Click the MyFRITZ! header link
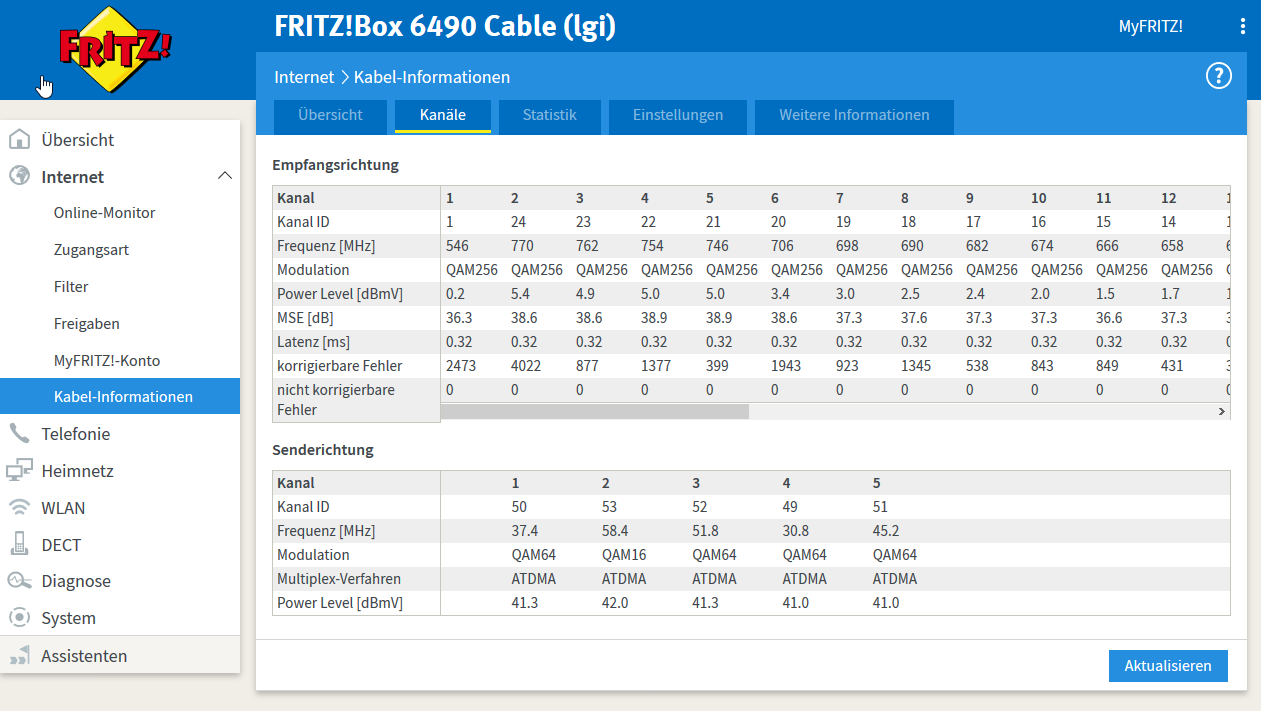Image resolution: width=1261 pixels, height=711 pixels. click(x=1150, y=27)
